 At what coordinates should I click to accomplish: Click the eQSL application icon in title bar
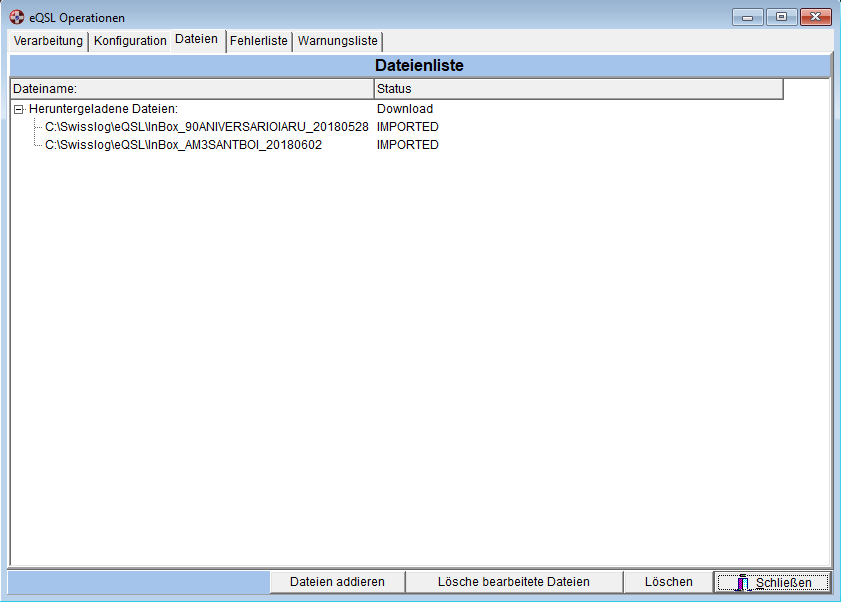pos(16,17)
